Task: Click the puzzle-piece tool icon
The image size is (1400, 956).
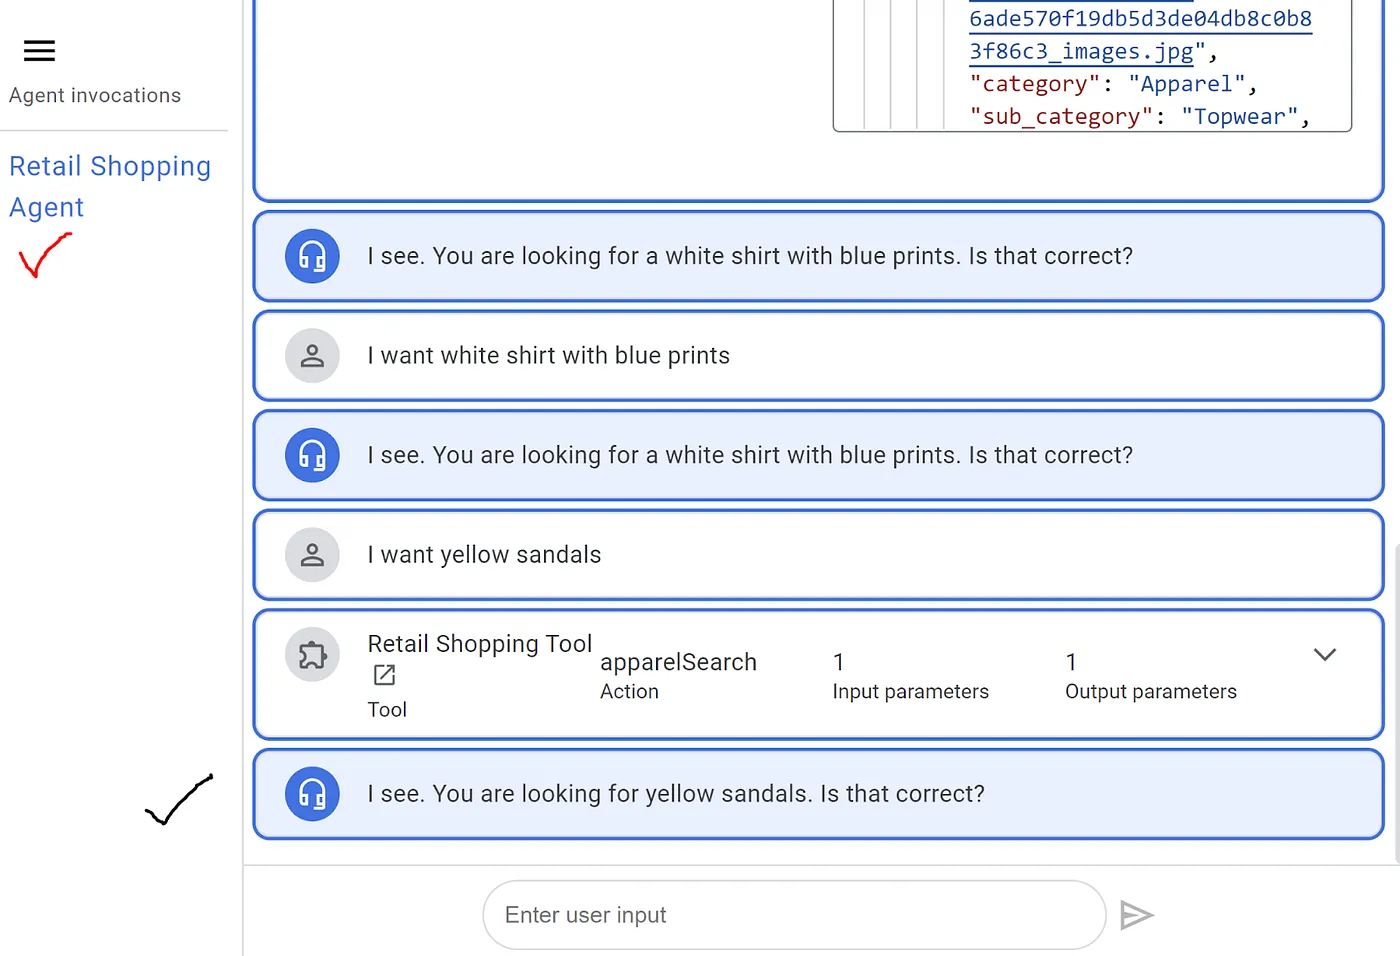Action: (x=312, y=655)
